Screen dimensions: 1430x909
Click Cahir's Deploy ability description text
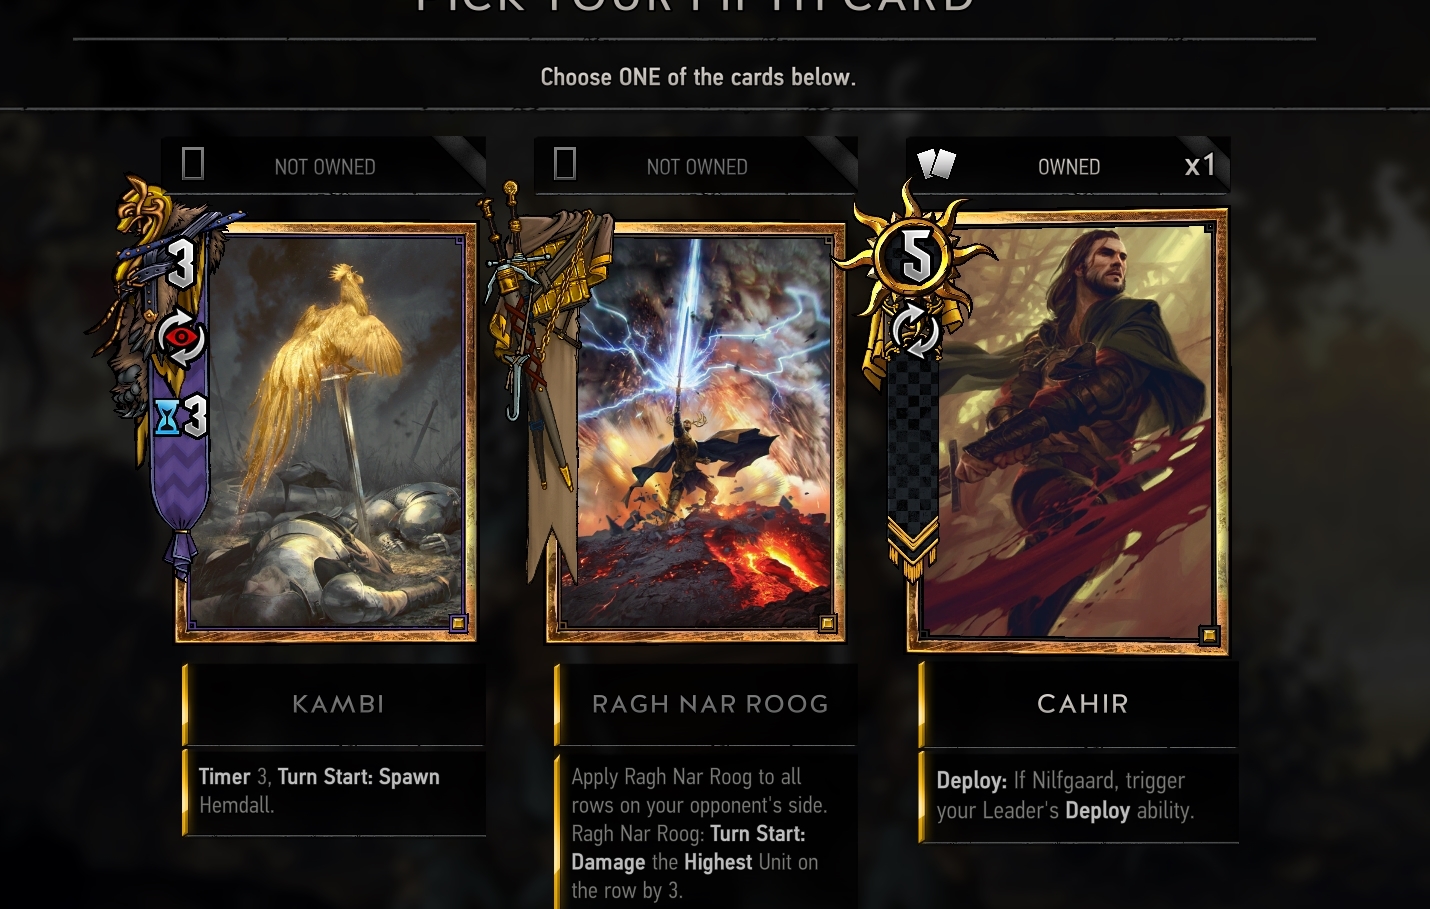[1065, 795]
